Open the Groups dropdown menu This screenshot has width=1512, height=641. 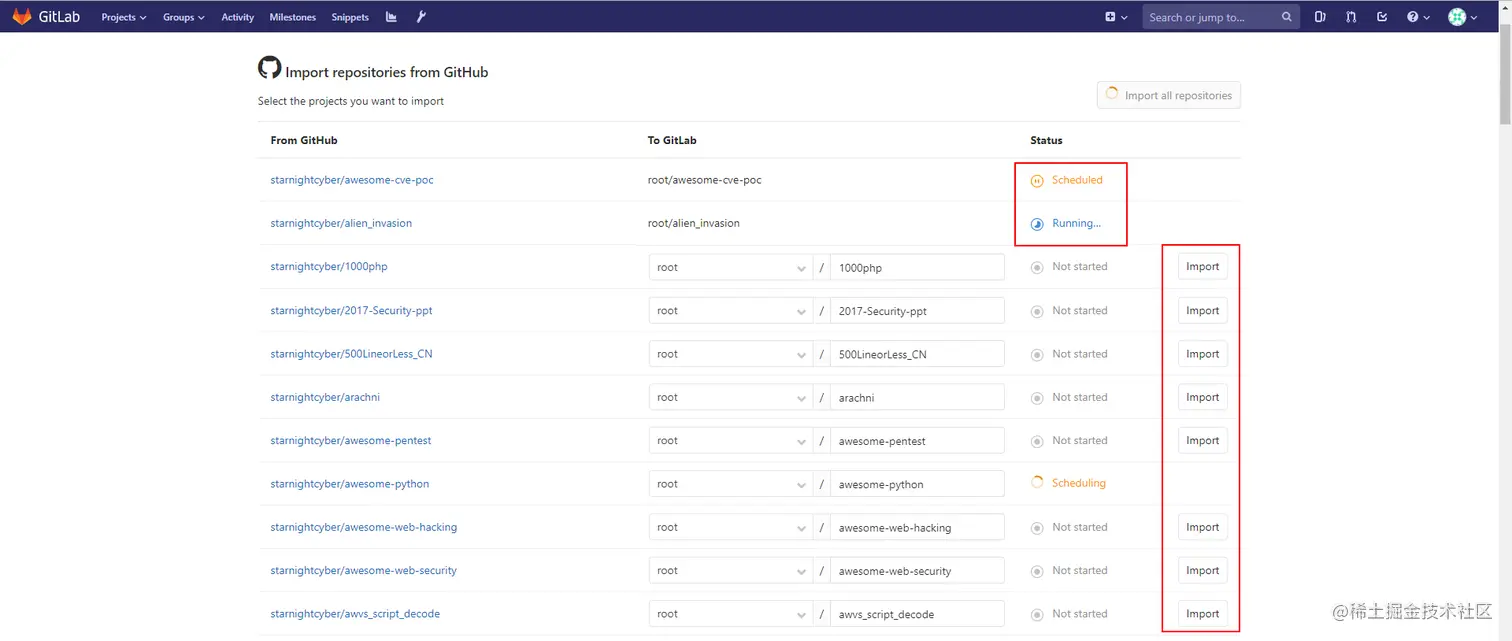coord(184,17)
